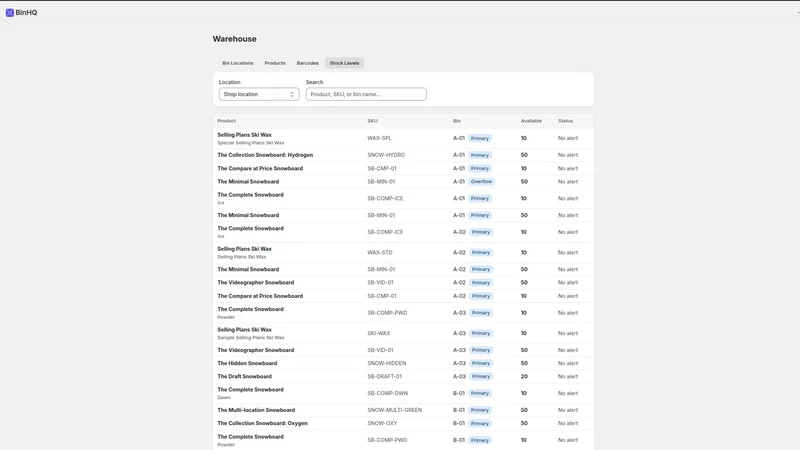Select the Stock Levels tab
Screen dimensions: 800x450
(x=344, y=63)
